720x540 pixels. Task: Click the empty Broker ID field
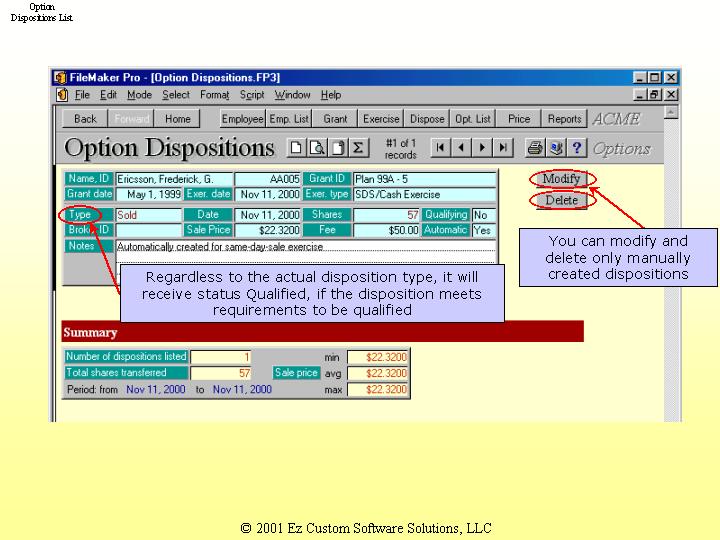click(149, 230)
